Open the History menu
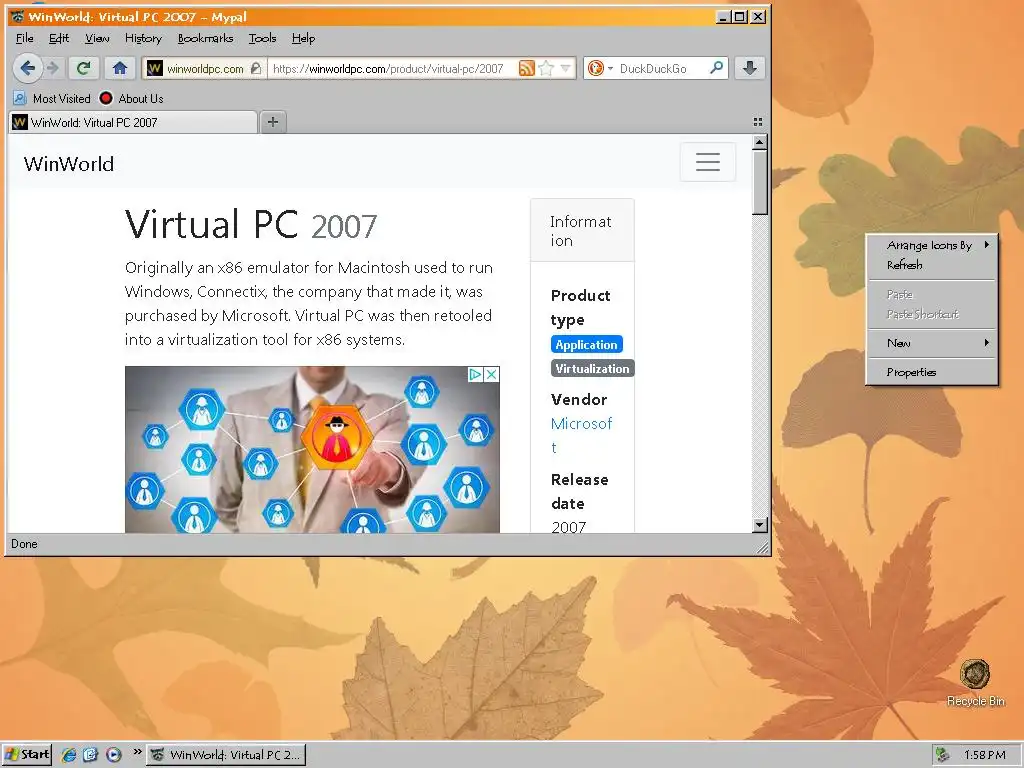The image size is (1024, 768). [x=143, y=39]
